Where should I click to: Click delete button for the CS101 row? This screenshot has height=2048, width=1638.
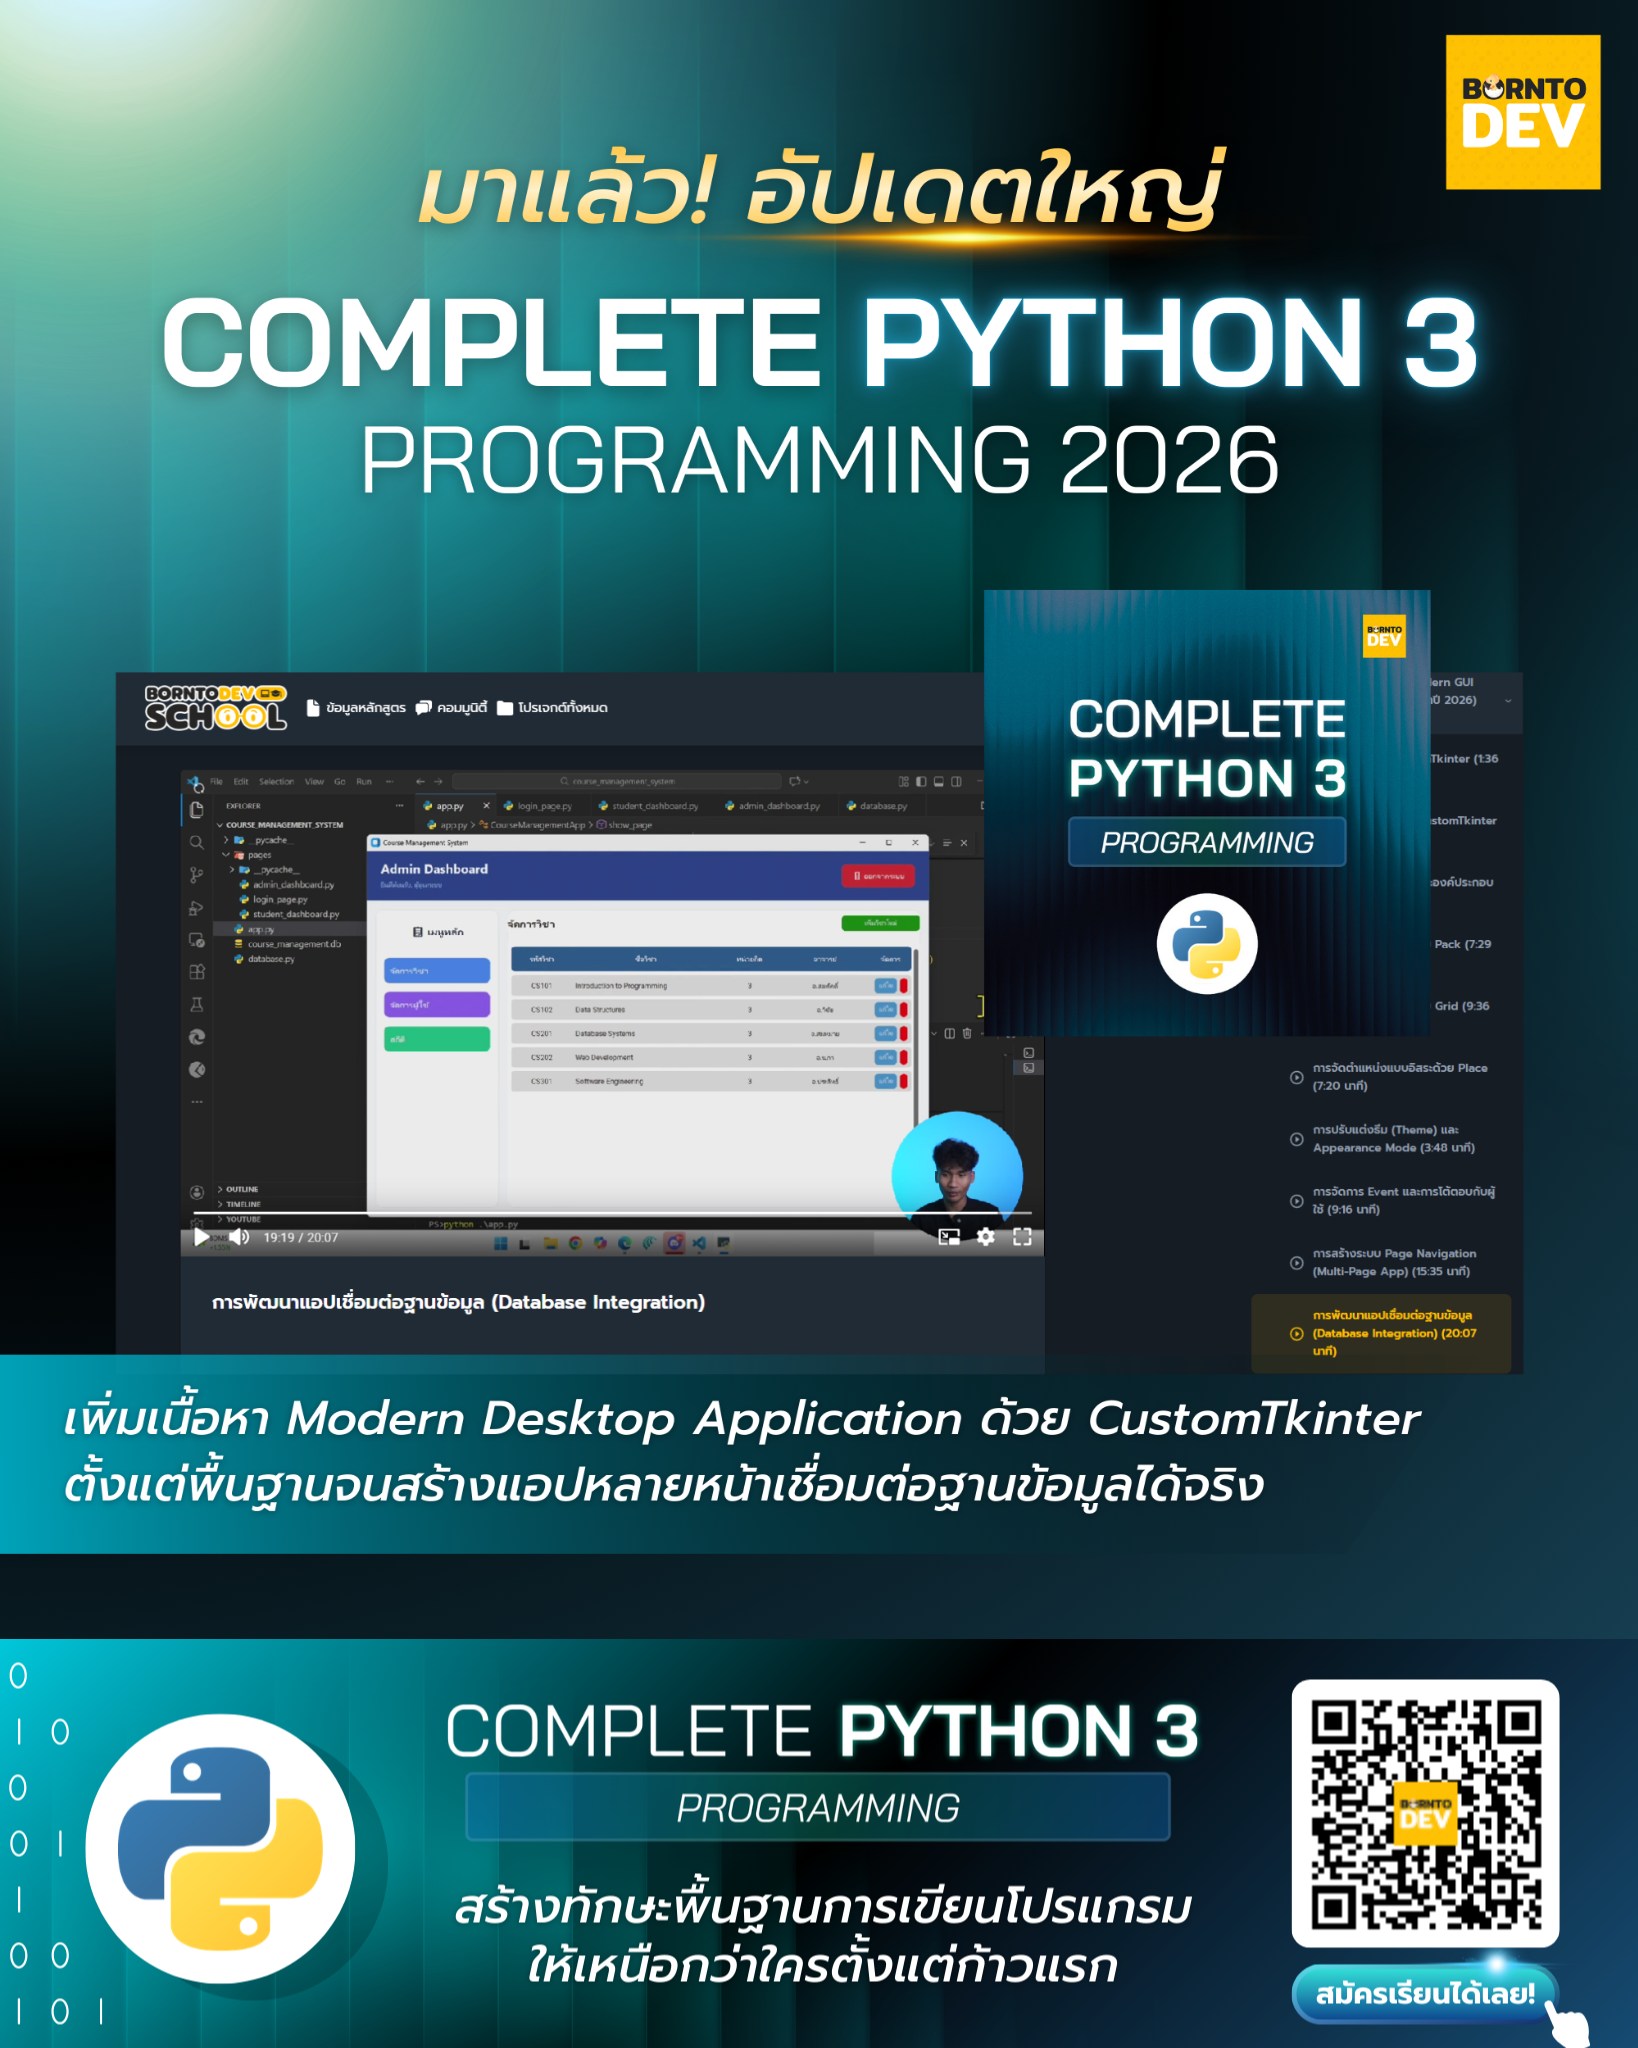point(904,986)
